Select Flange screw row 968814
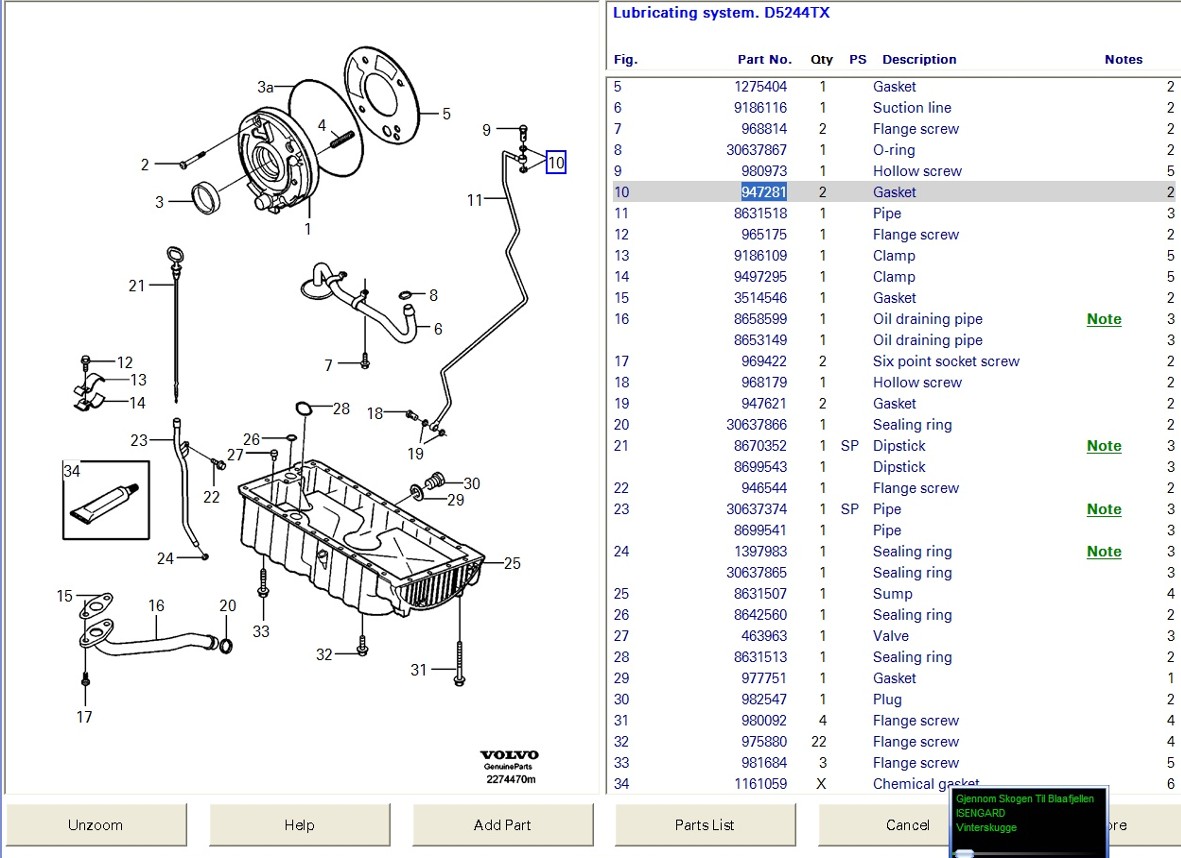This screenshot has height=858, width=1181. (893, 129)
